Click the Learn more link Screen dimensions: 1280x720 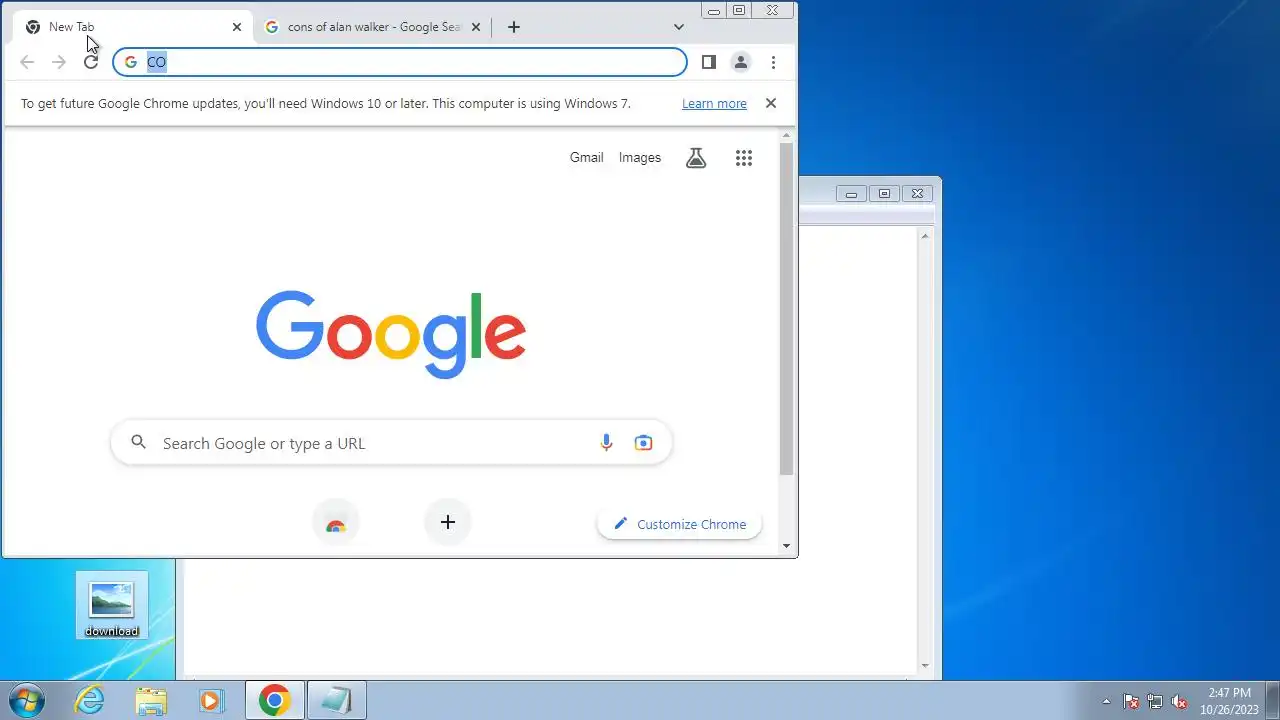click(714, 103)
